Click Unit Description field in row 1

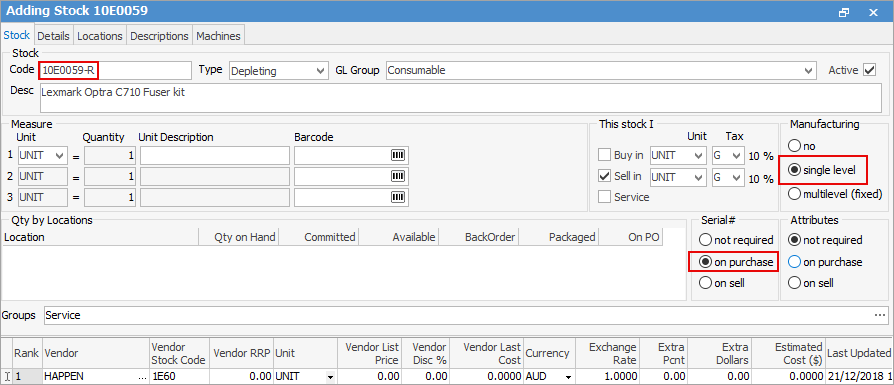[215, 155]
